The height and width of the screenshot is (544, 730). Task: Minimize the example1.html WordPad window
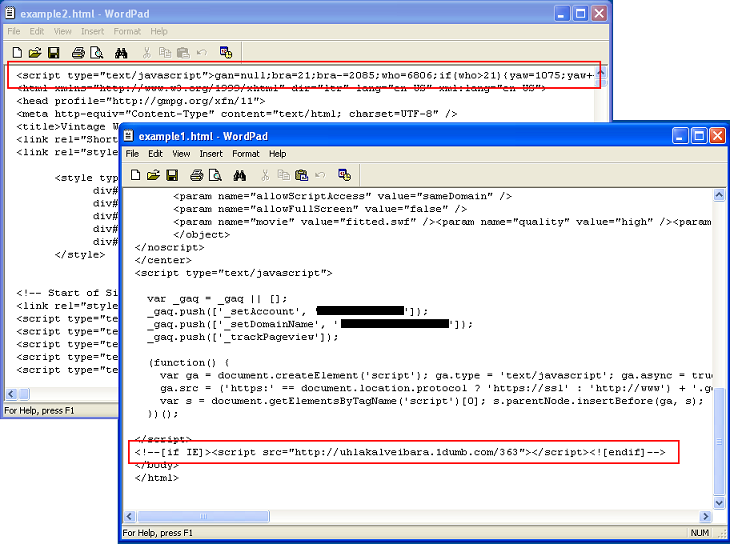(x=680, y=135)
